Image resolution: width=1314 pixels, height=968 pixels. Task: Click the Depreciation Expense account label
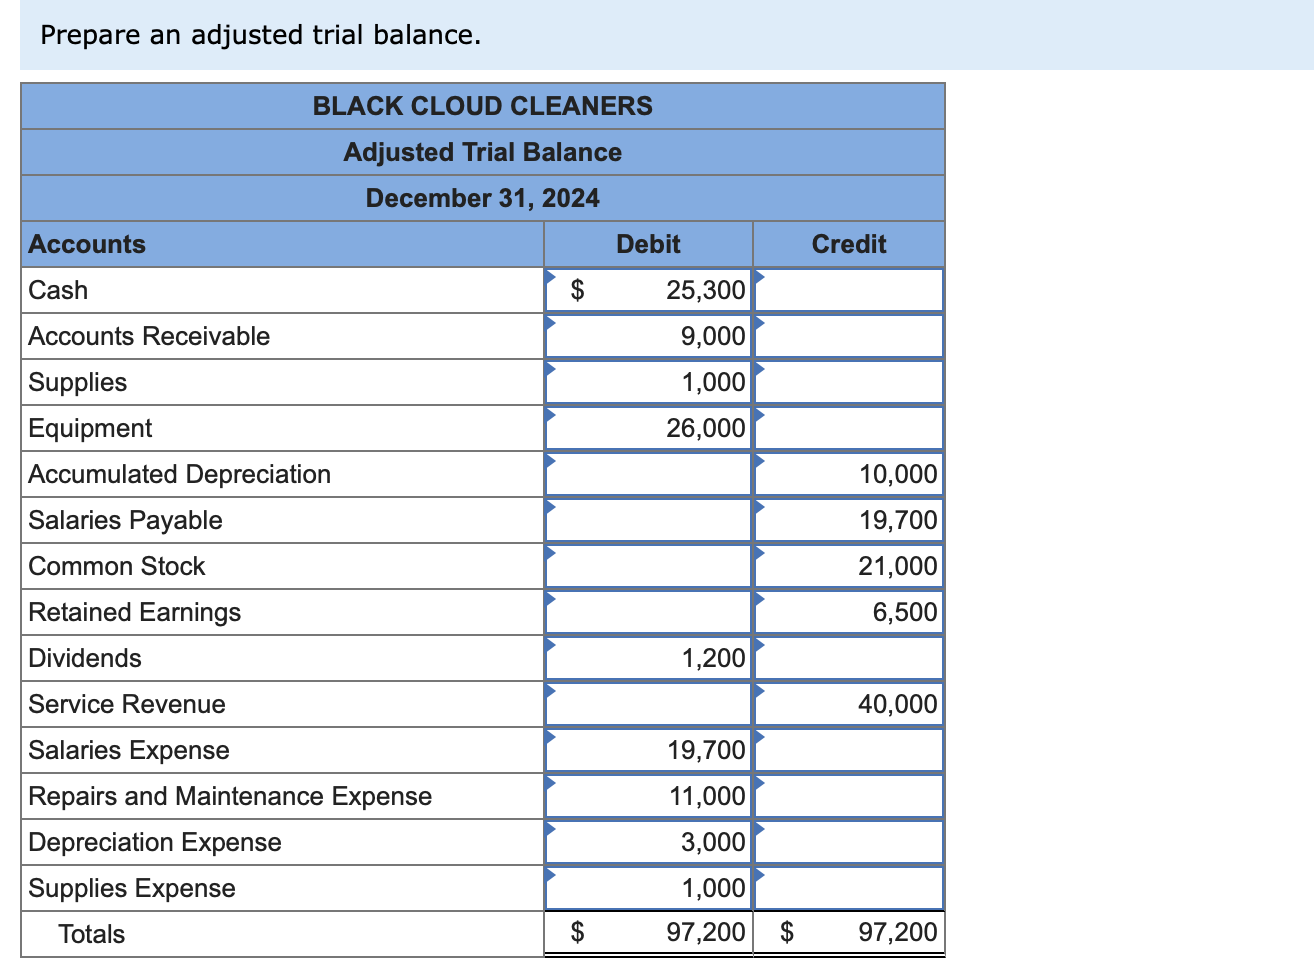coord(155,842)
